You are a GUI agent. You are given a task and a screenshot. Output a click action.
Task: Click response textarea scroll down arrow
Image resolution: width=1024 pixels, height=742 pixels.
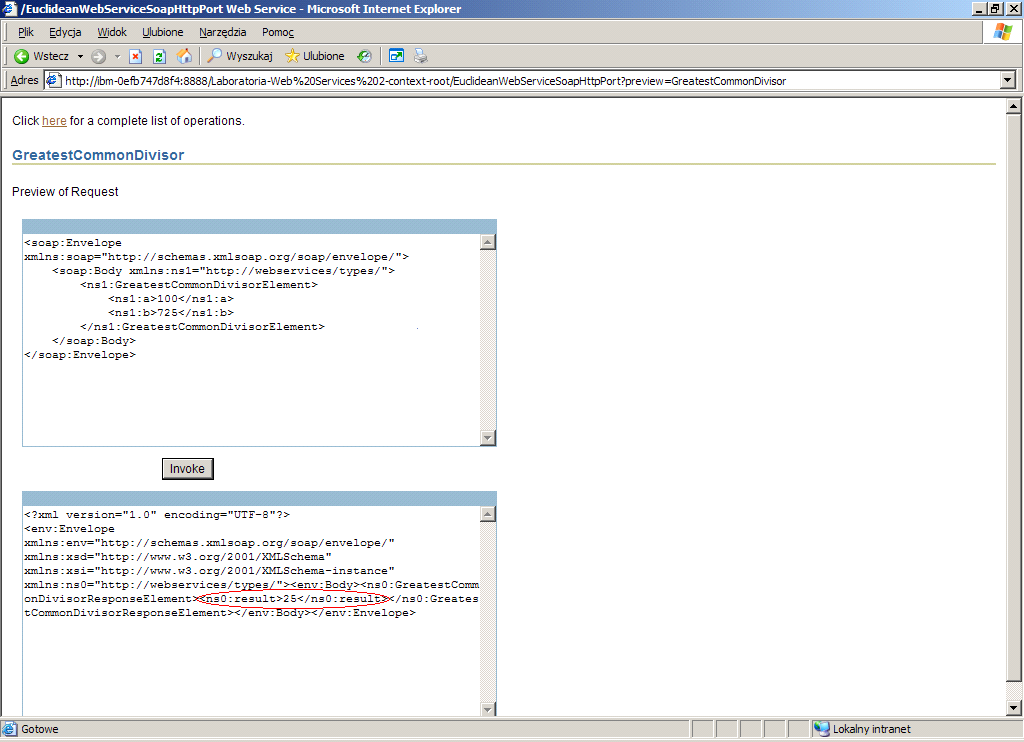(488, 709)
